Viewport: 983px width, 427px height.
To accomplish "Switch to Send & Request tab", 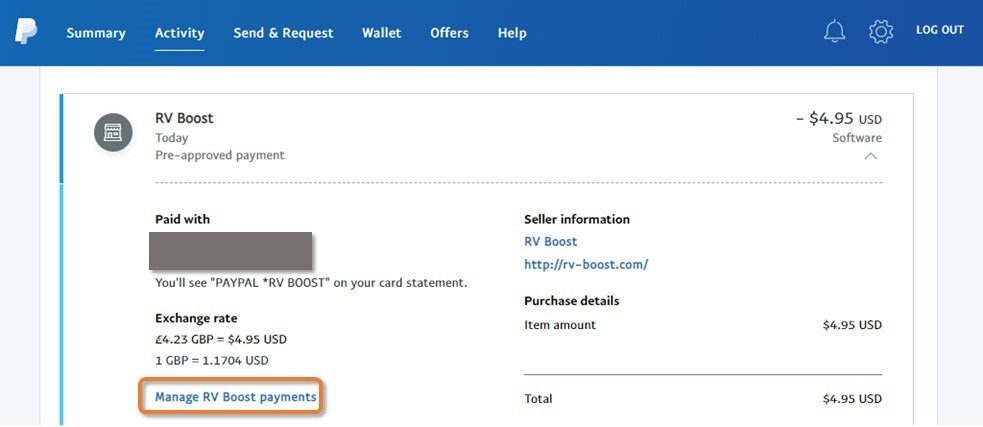I will pyautogui.click(x=283, y=33).
